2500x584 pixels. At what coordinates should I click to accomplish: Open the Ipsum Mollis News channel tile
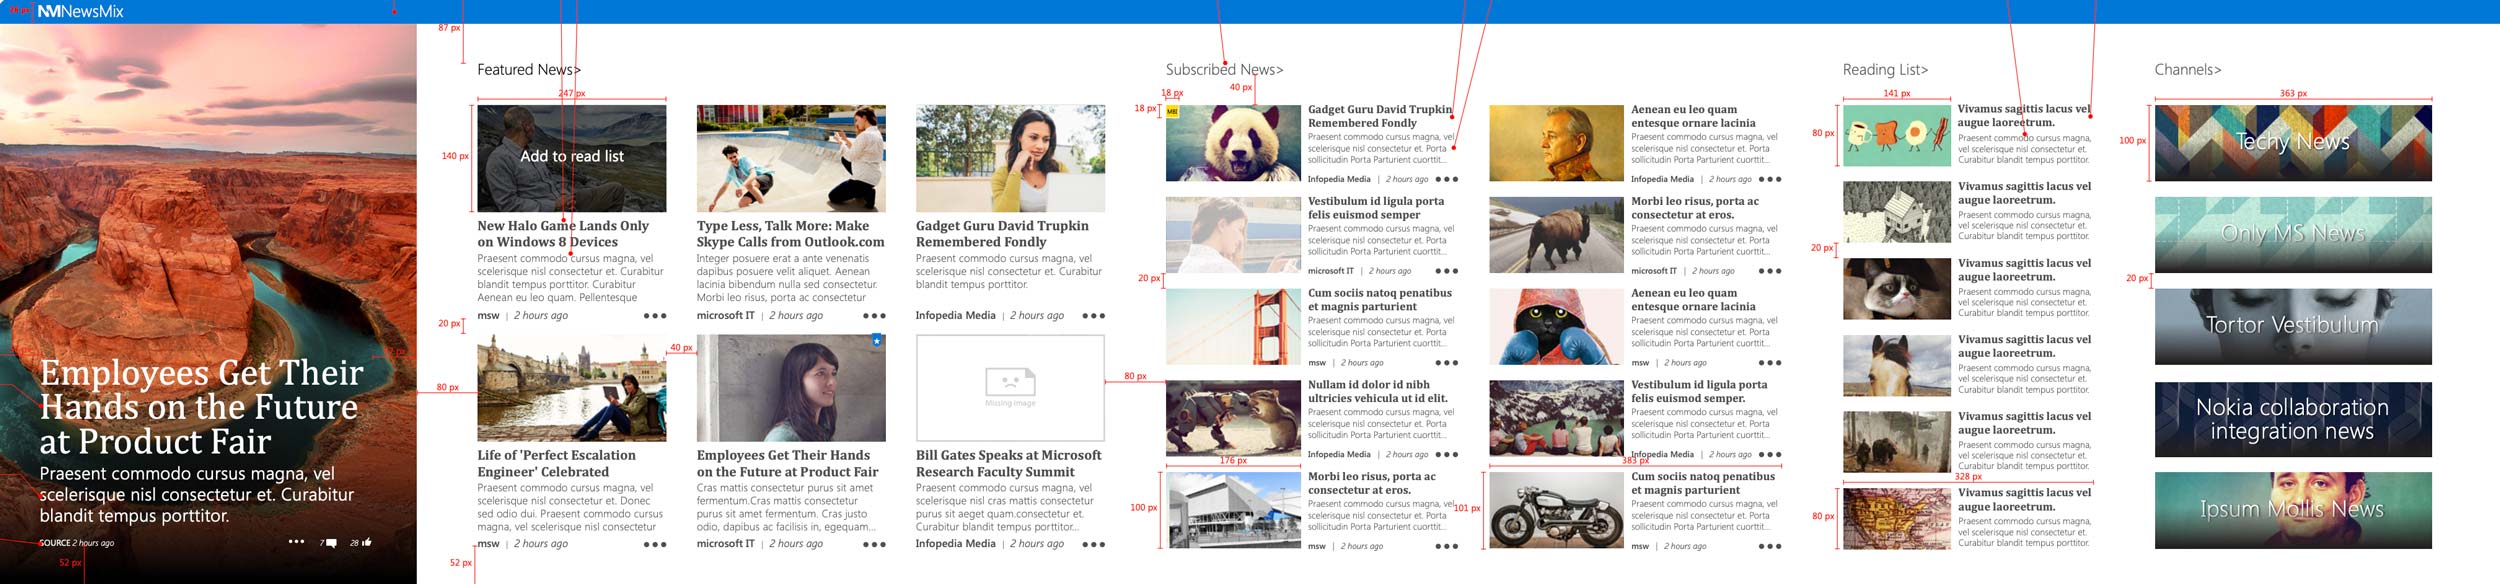coord(2293,510)
